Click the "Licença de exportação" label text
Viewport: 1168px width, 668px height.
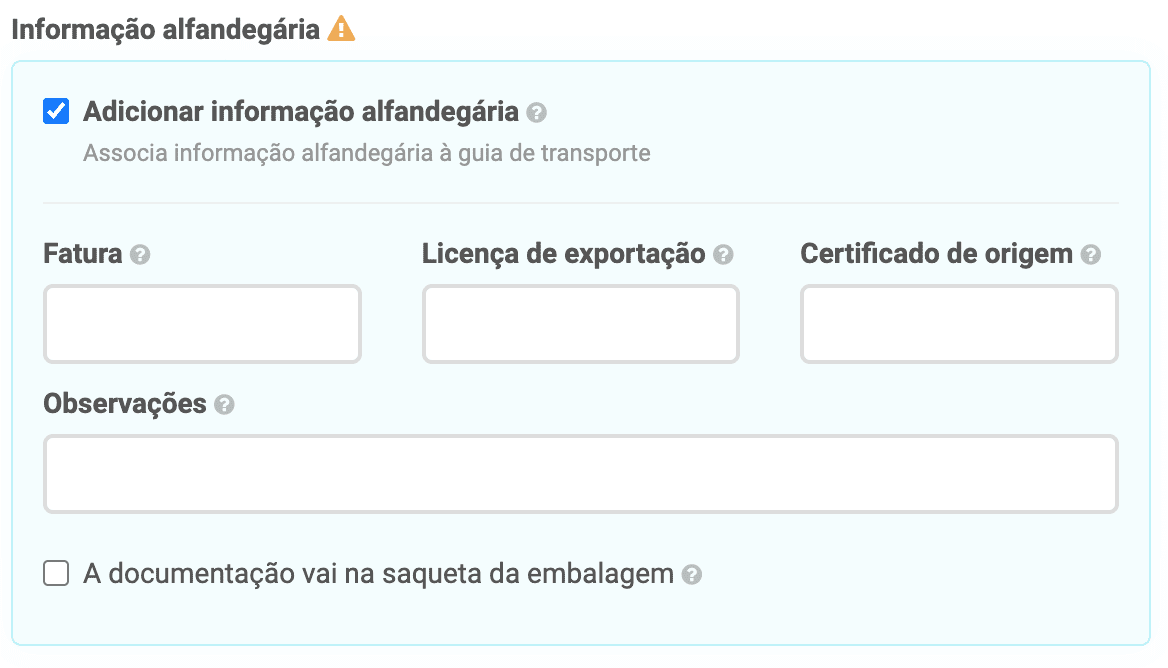pyautogui.click(x=564, y=254)
